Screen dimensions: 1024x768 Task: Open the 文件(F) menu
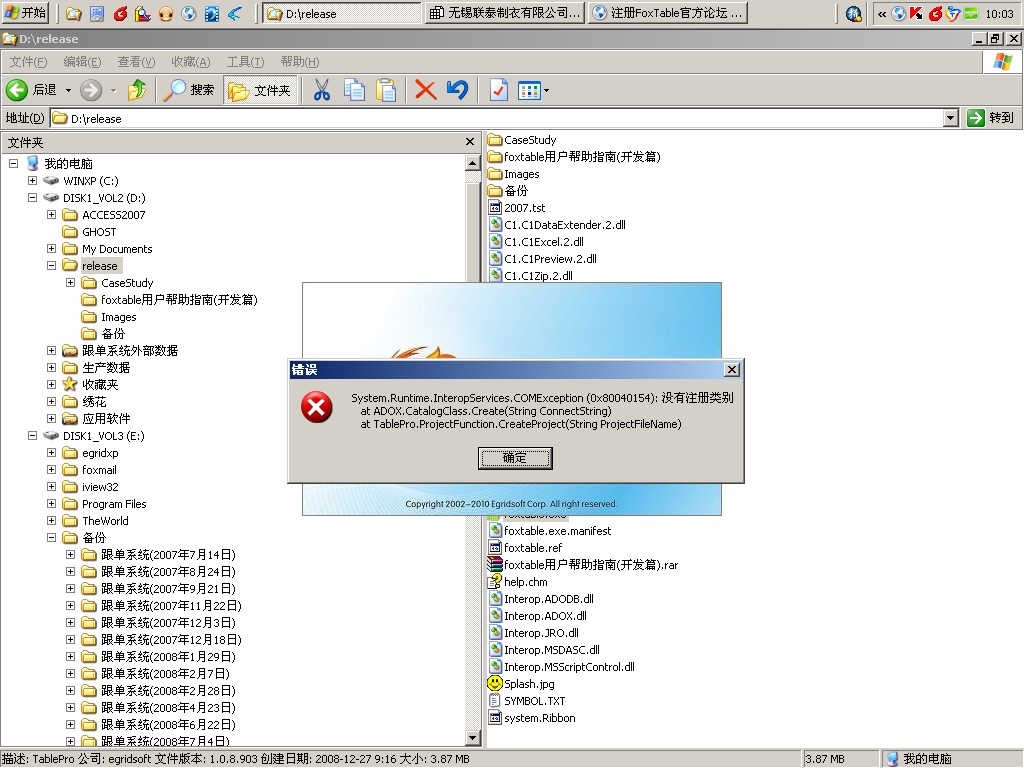click(x=28, y=62)
